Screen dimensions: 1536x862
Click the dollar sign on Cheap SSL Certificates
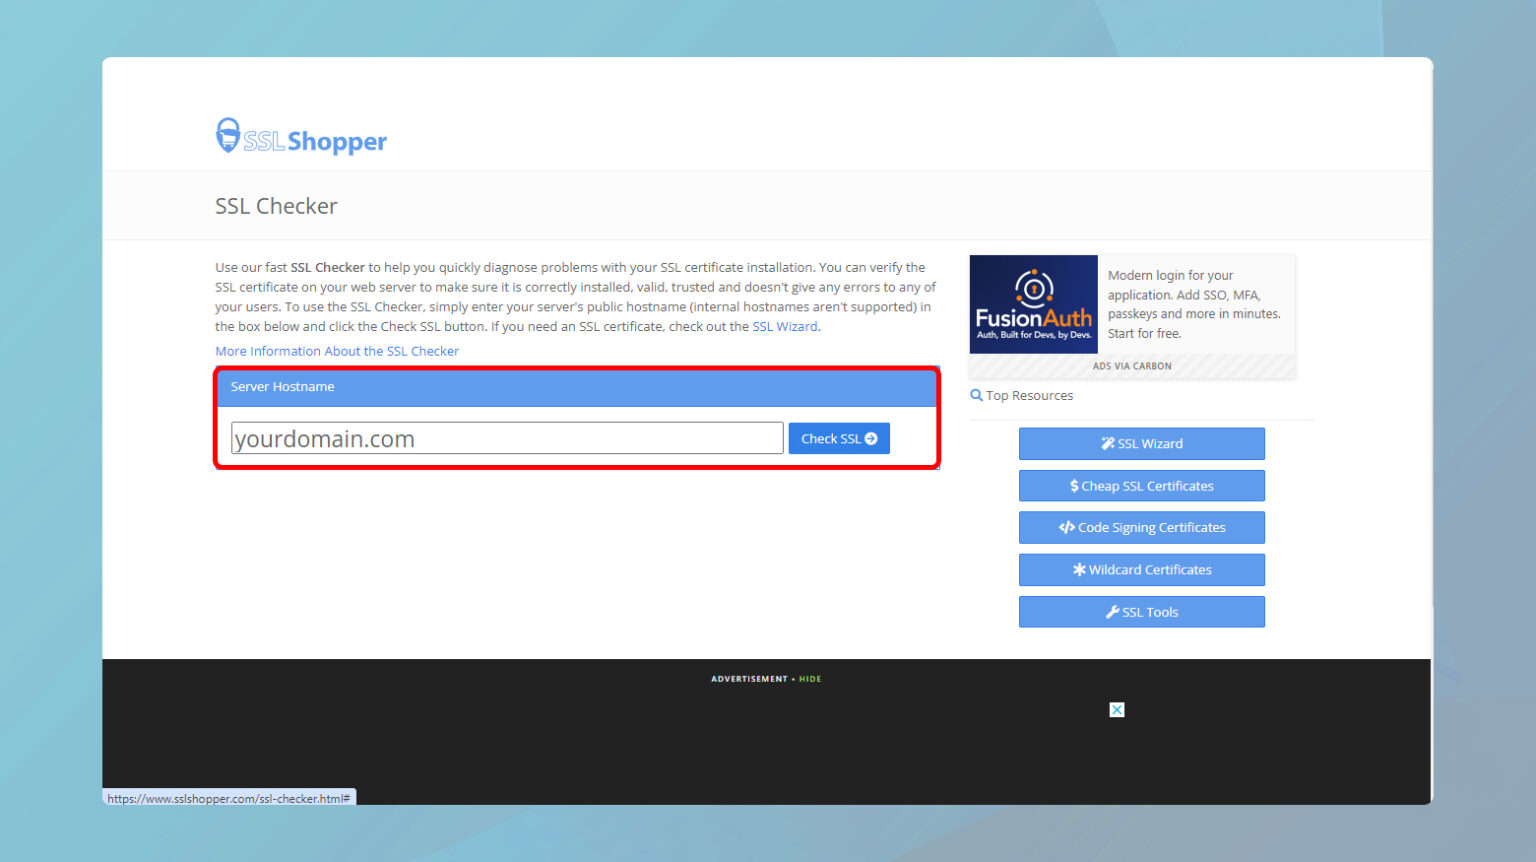click(1073, 486)
